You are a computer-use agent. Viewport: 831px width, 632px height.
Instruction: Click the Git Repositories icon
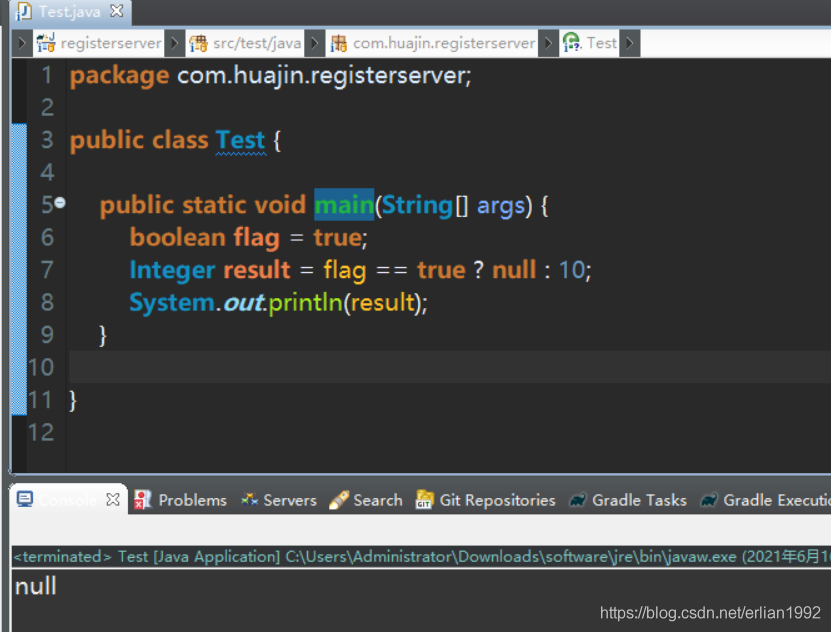(425, 499)
